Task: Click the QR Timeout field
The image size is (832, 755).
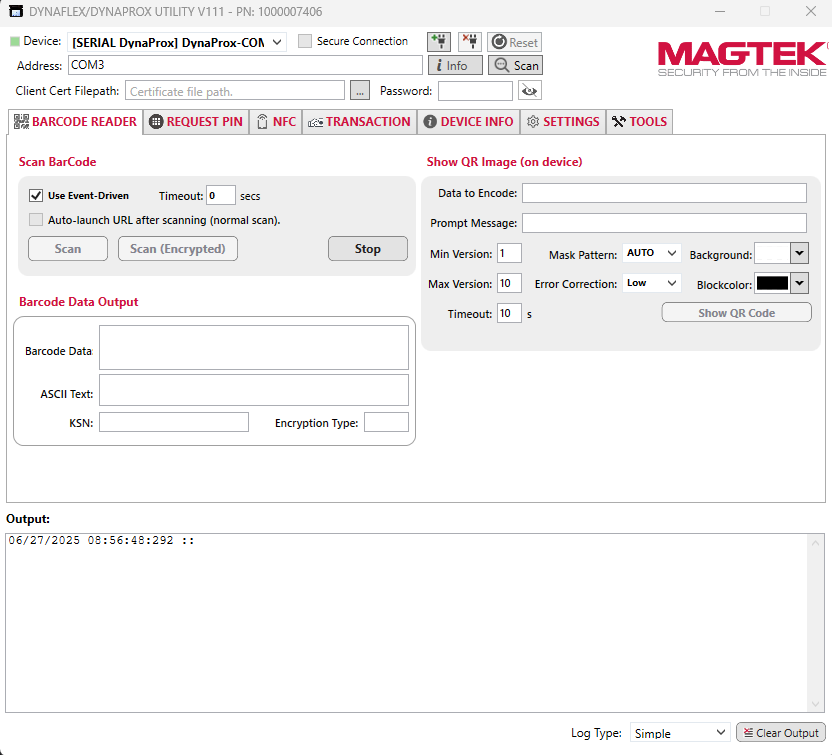Action: coord(509,313)
